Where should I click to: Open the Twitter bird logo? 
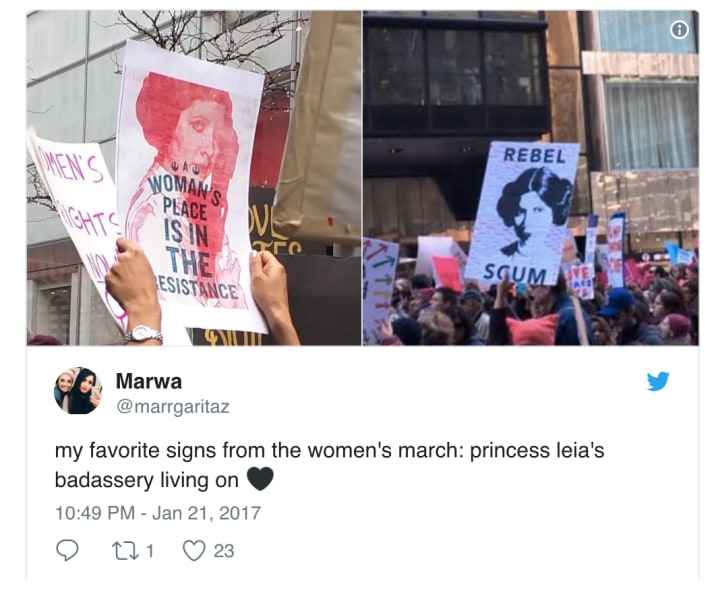658,381
